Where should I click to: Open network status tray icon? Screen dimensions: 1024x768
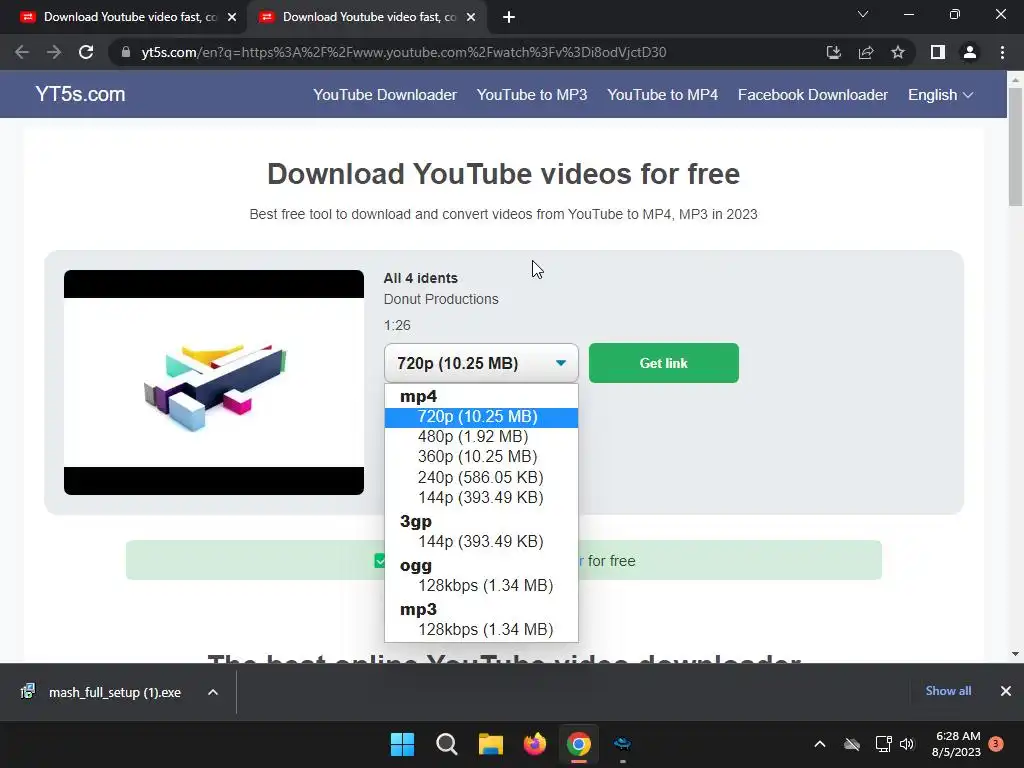[x=884, y=744]
